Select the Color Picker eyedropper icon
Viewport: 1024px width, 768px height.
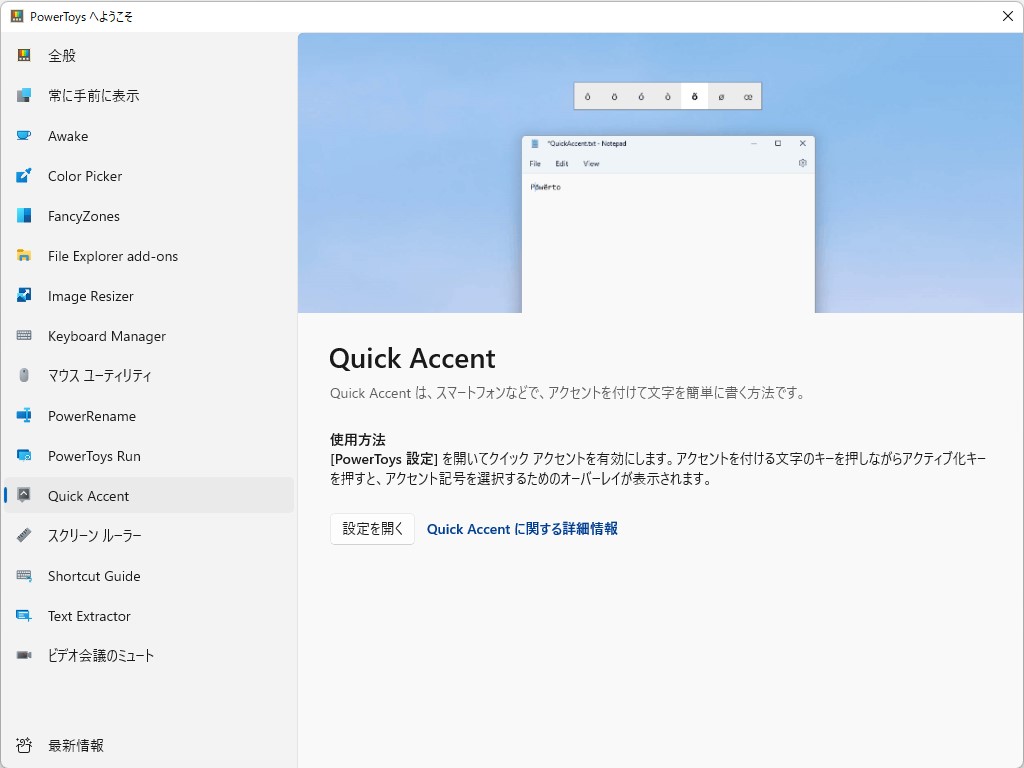(x=26, y=176)
